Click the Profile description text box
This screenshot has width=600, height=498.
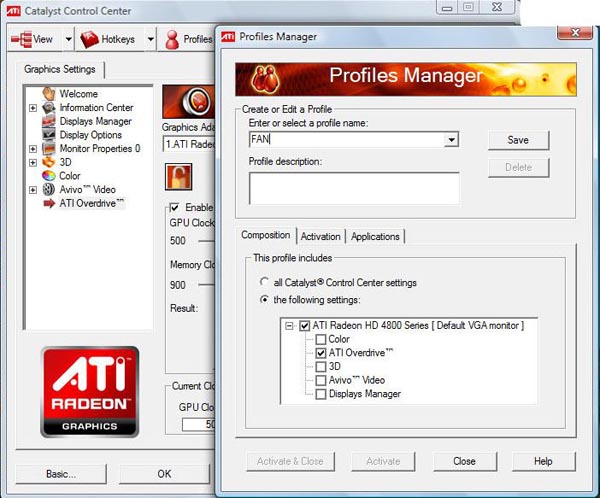click(354, 188)
